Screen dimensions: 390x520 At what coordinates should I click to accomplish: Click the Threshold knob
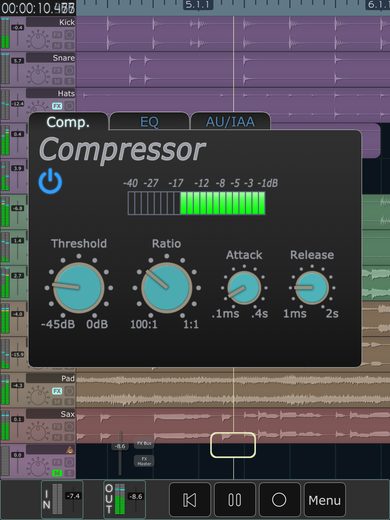[79, 288]
